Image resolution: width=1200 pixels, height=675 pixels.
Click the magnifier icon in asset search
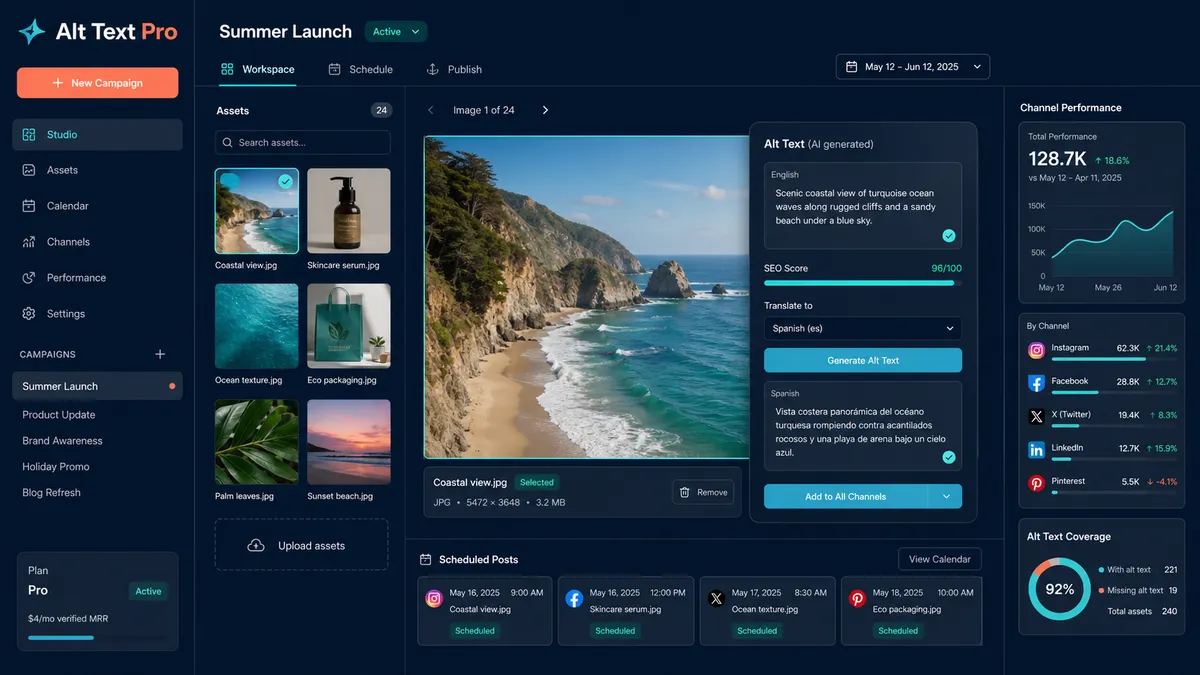point(228,143)
